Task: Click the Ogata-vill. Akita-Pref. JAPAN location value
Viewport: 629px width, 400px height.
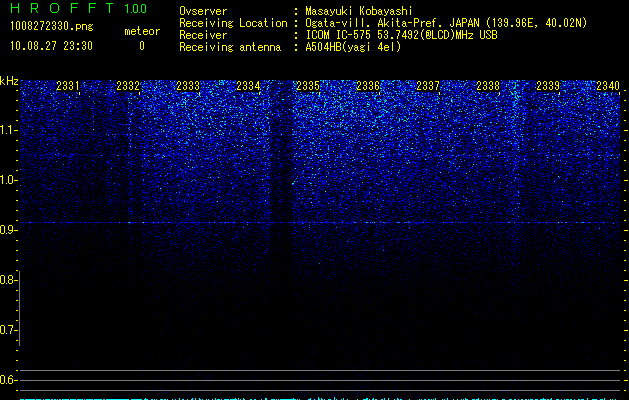Action: click(x=446, y=23)
